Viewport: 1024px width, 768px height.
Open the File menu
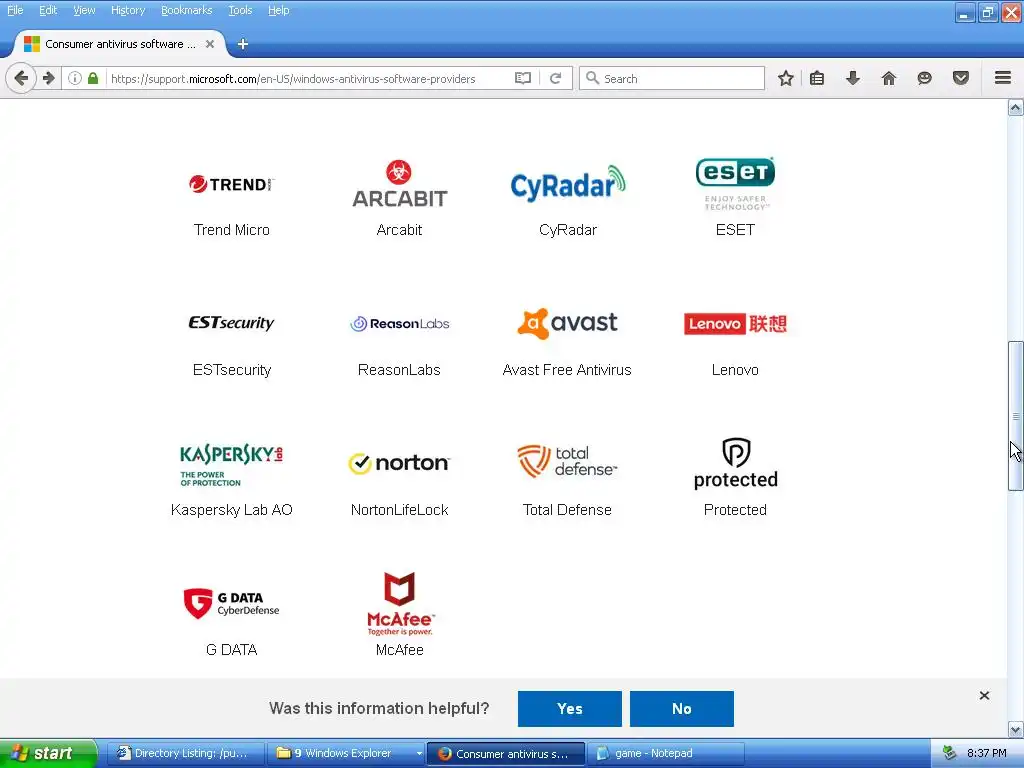tap(15, 10)
